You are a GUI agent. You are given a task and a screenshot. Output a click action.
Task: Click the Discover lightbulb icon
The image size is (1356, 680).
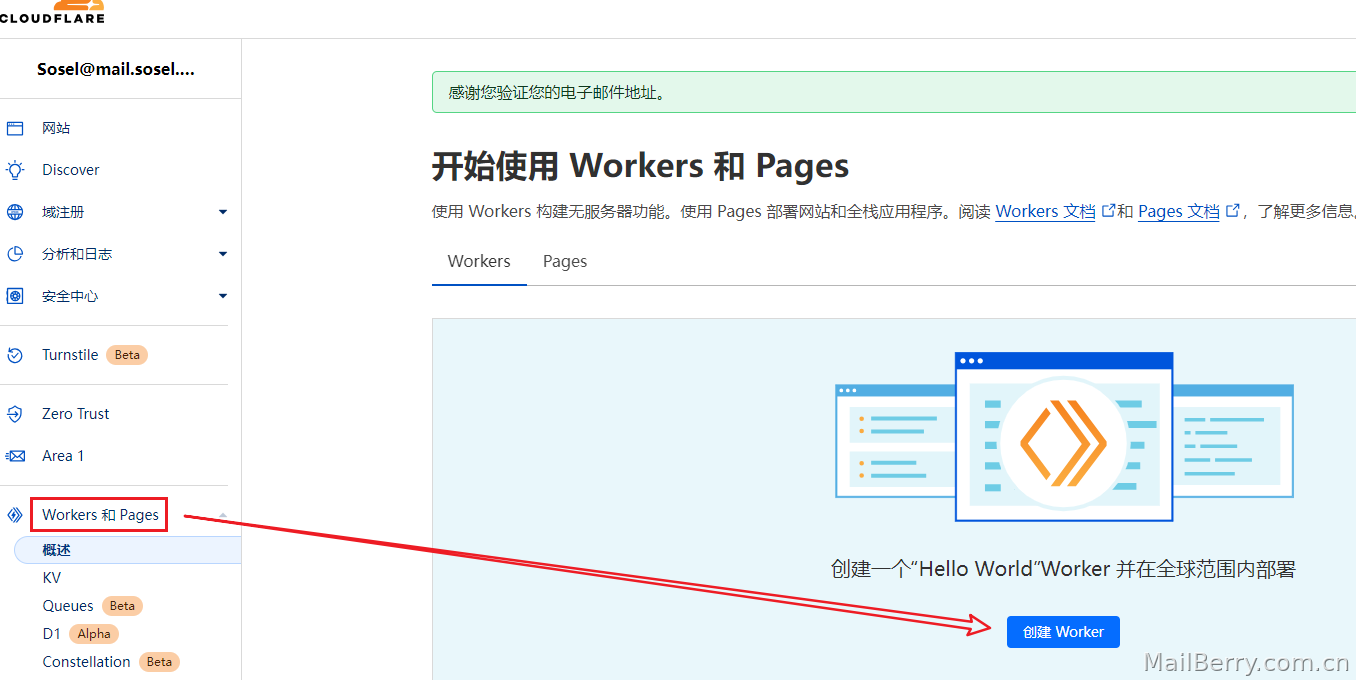(x=15, y=170)
